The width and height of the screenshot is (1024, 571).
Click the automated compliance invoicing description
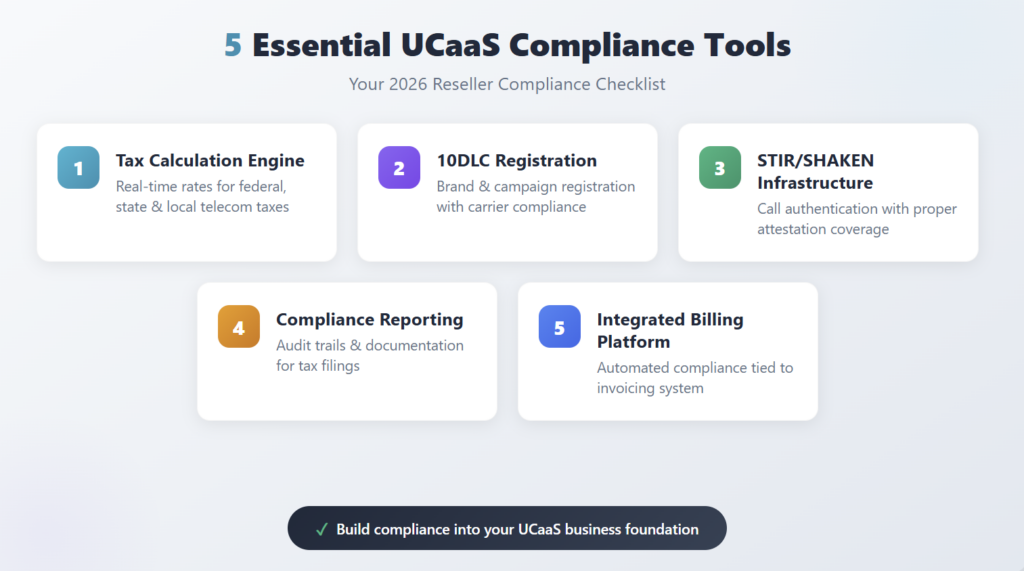point(695,377)
